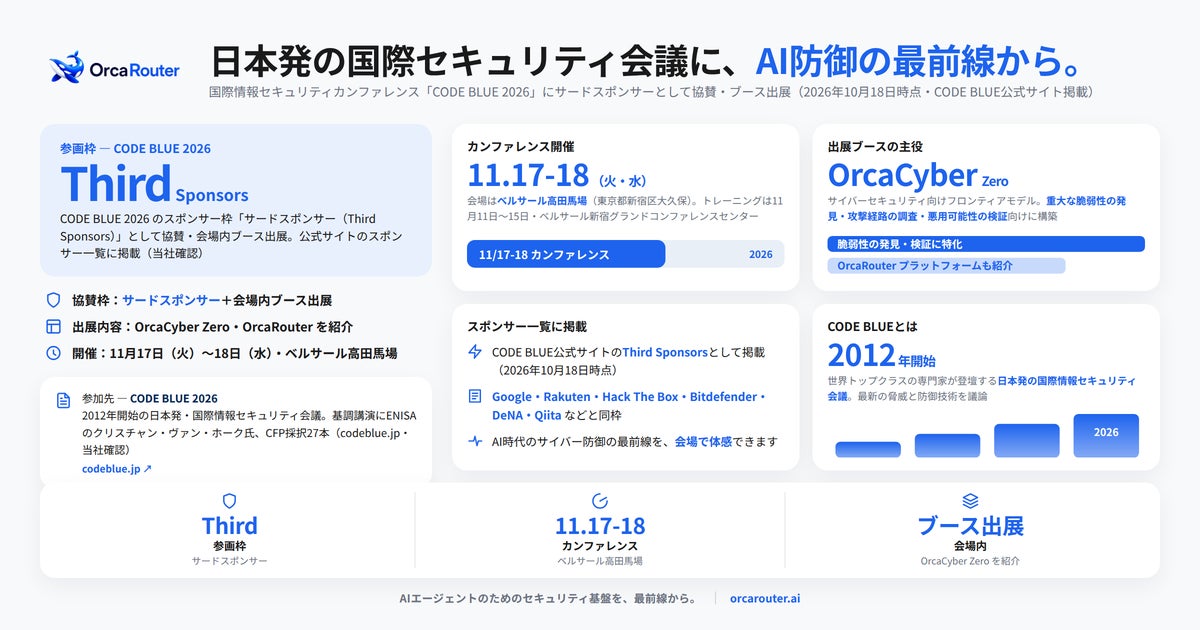Click the clock icon beside 開催

click(x=54, y=353)
